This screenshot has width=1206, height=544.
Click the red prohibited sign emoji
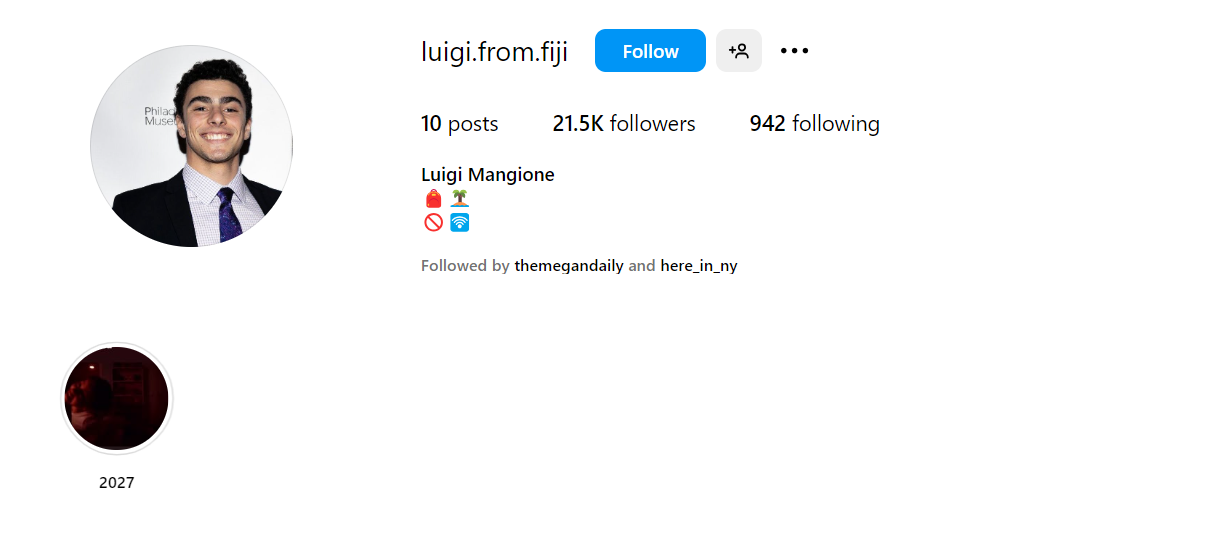433,222
